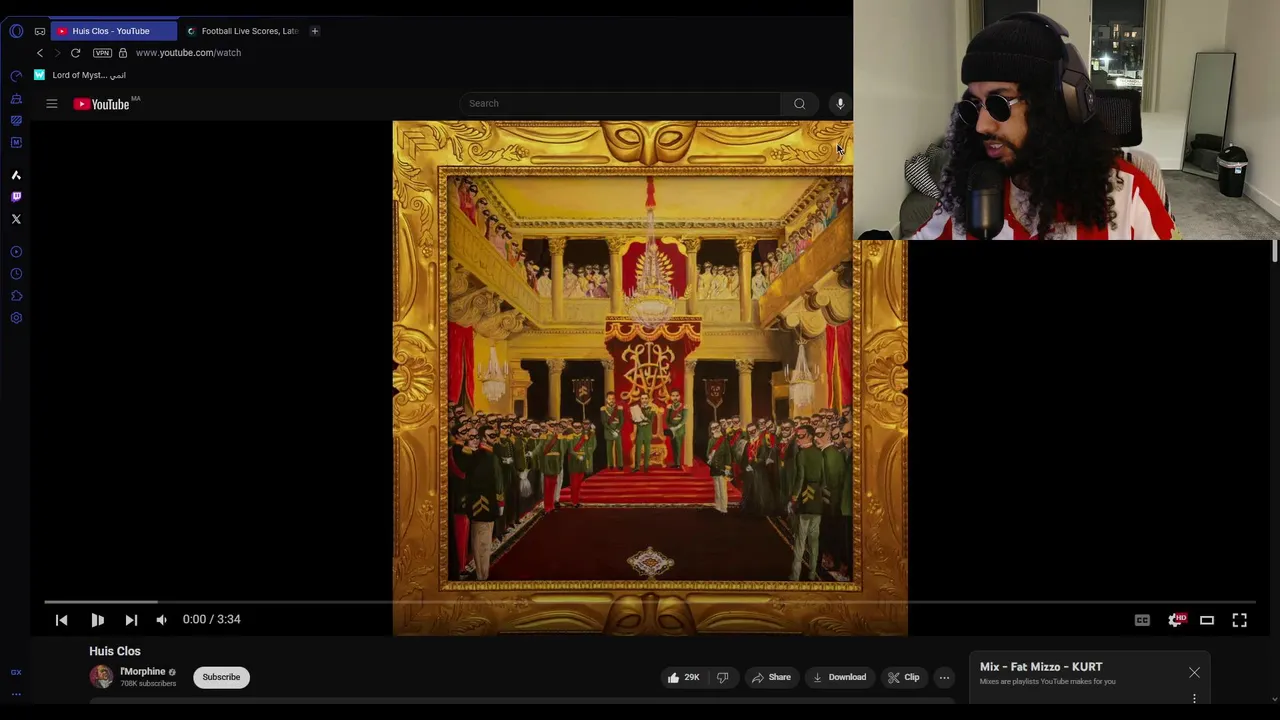Click the 0:00 / 3:34 time display

pos(211,620)
